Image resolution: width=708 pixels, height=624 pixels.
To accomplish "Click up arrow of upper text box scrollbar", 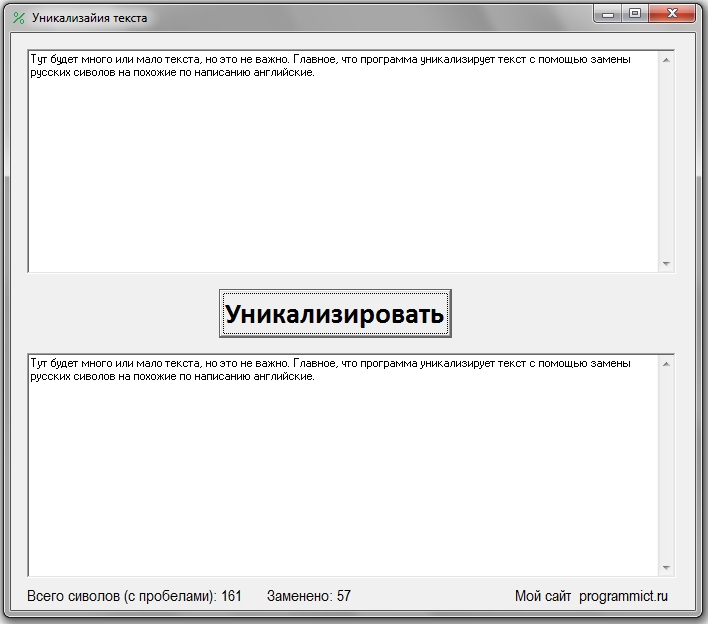I will (666, 60).
